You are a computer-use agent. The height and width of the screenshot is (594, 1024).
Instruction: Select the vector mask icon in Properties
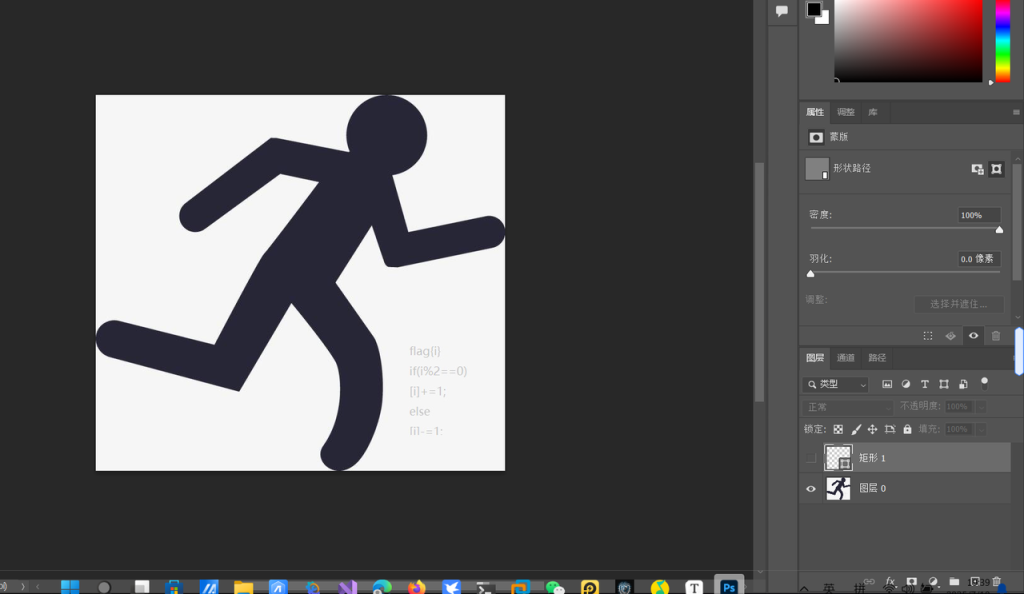(996, 169)
